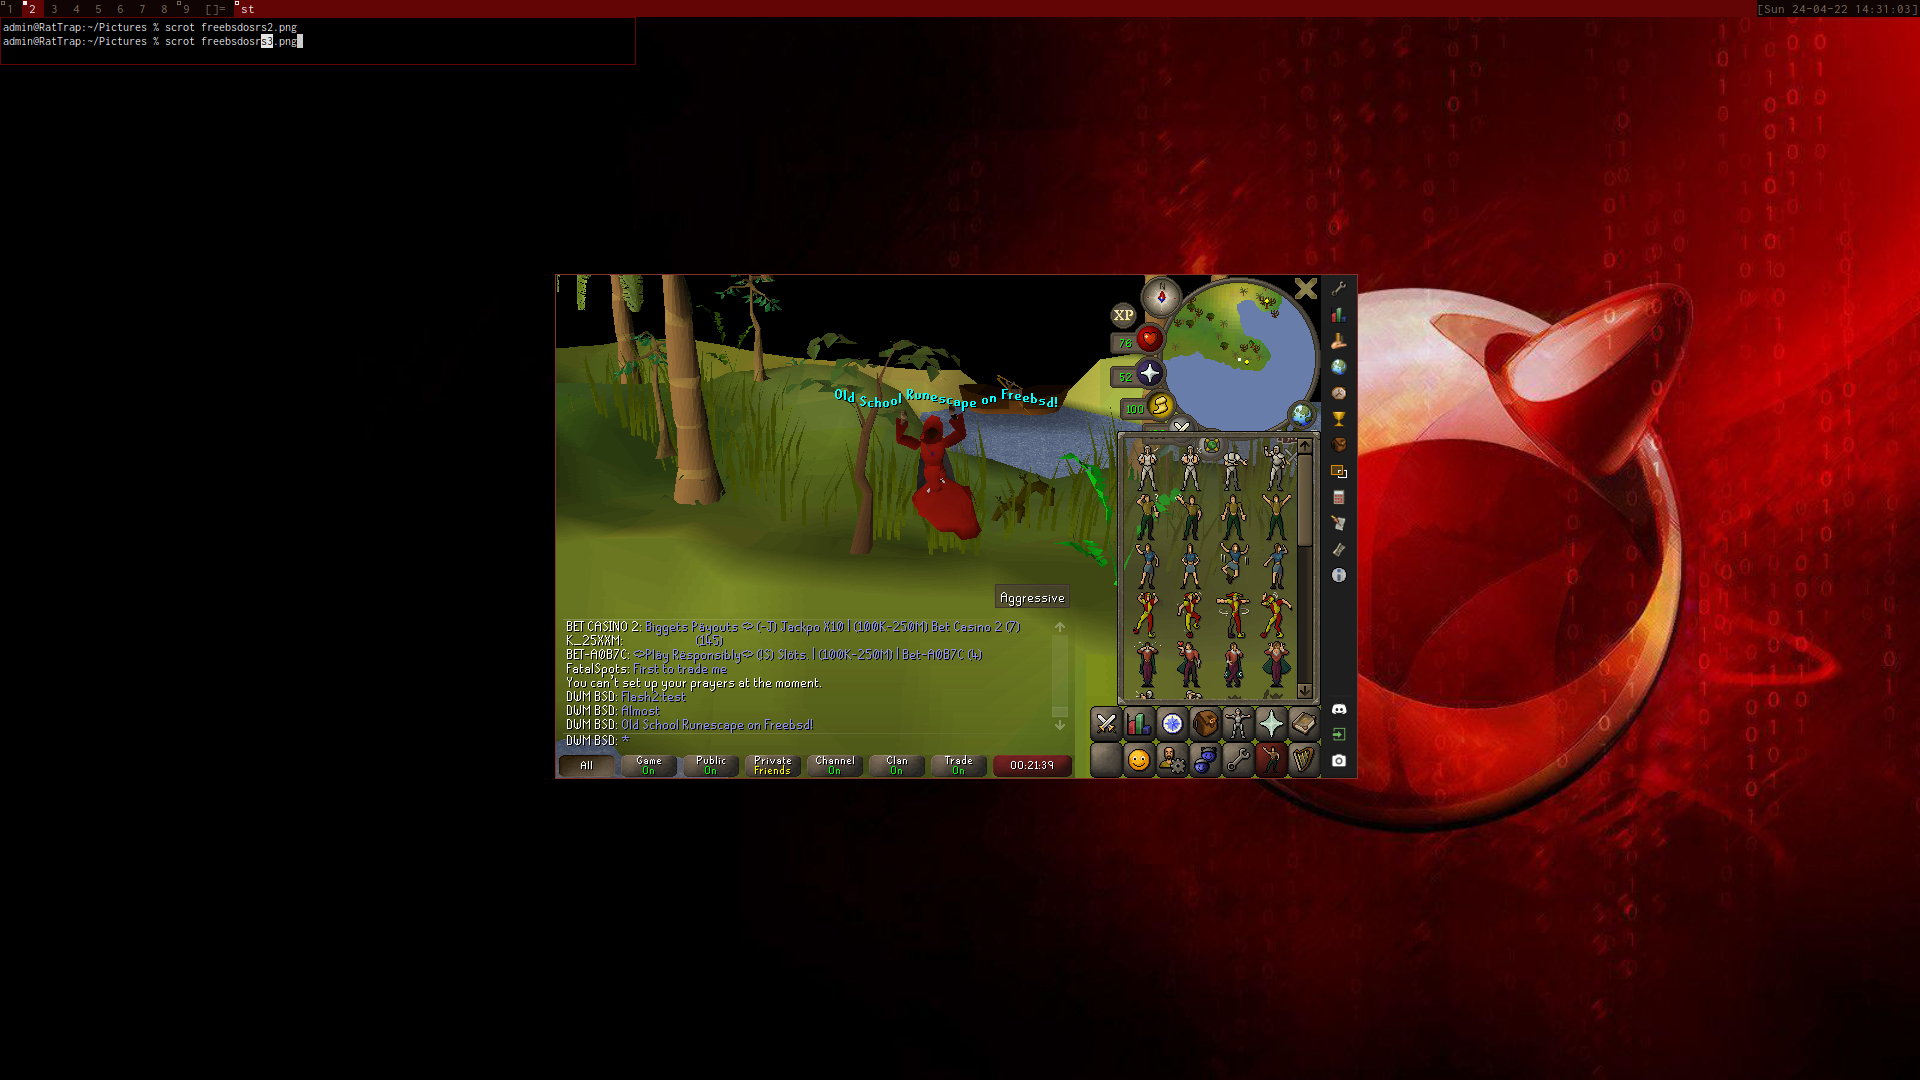
Task: Perform the Yes emote
Action: click(1147, 467)
